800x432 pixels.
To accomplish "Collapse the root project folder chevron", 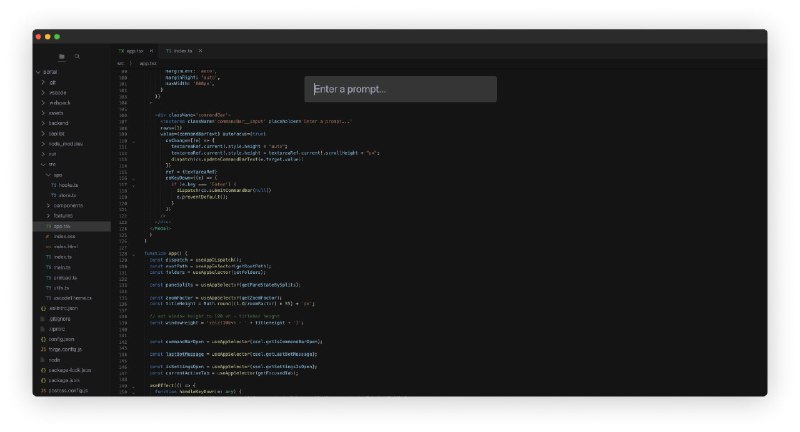I will click(38, 72).
